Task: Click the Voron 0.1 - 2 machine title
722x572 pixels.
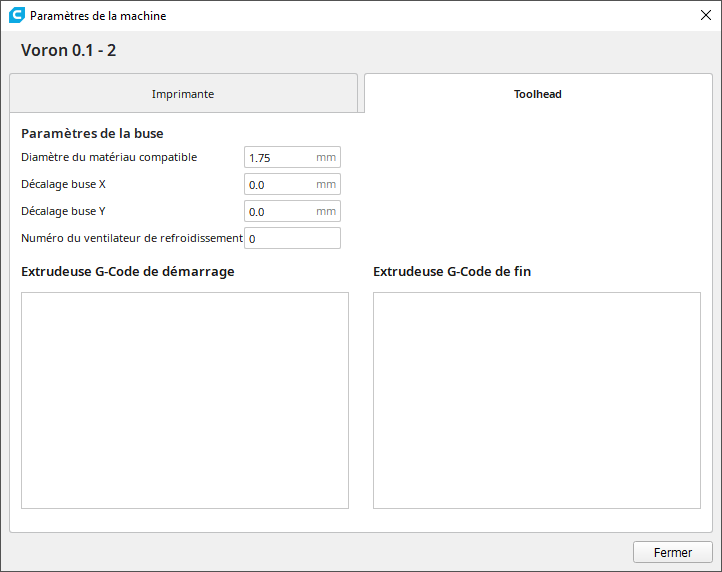Action: [x=69, y=50]
